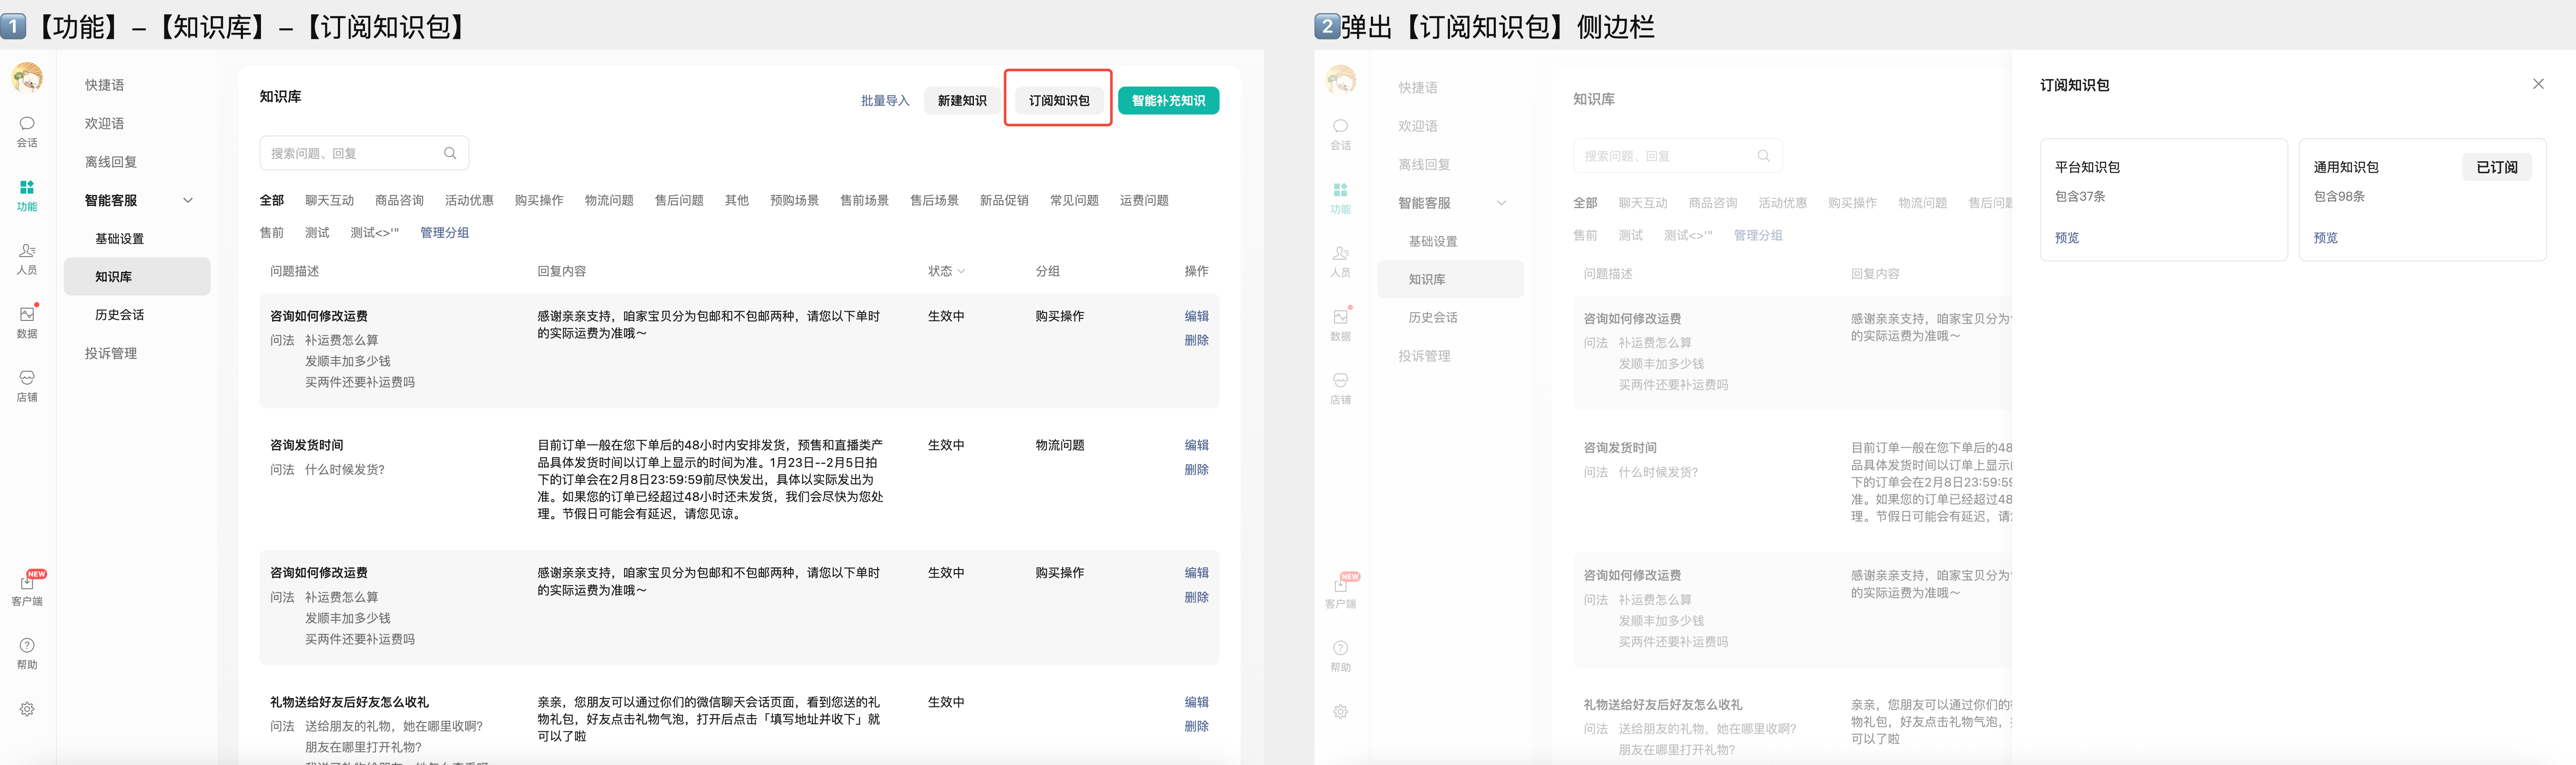
Task: Collapse the 智能客服 menu chevron
Action: (x=188, y=200)
